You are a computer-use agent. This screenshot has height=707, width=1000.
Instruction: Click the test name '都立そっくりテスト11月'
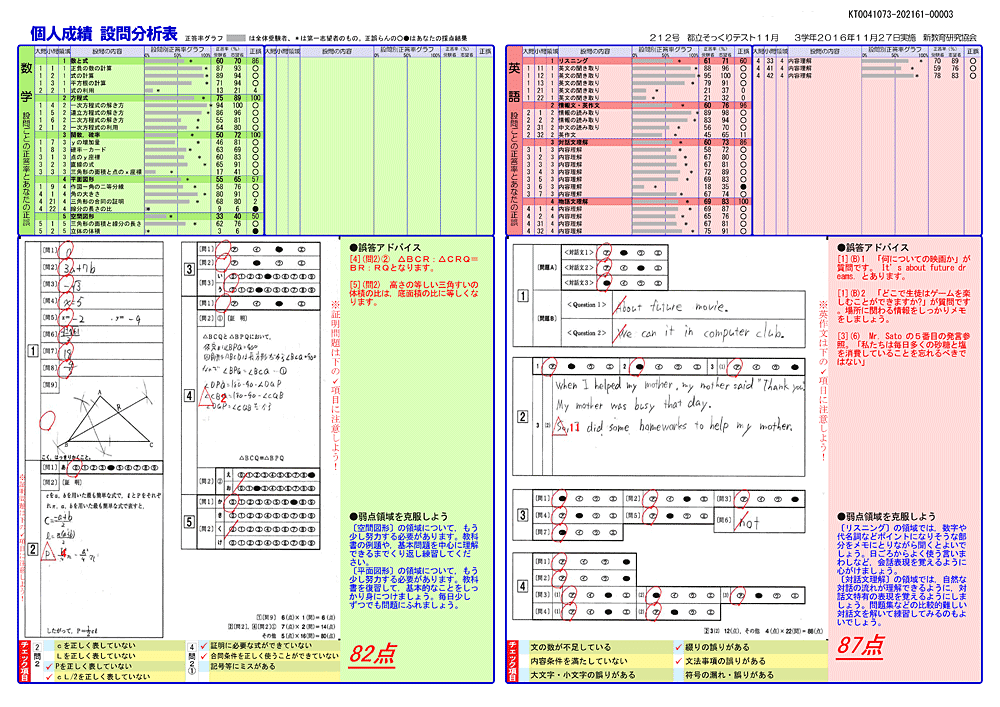(733, 38)
